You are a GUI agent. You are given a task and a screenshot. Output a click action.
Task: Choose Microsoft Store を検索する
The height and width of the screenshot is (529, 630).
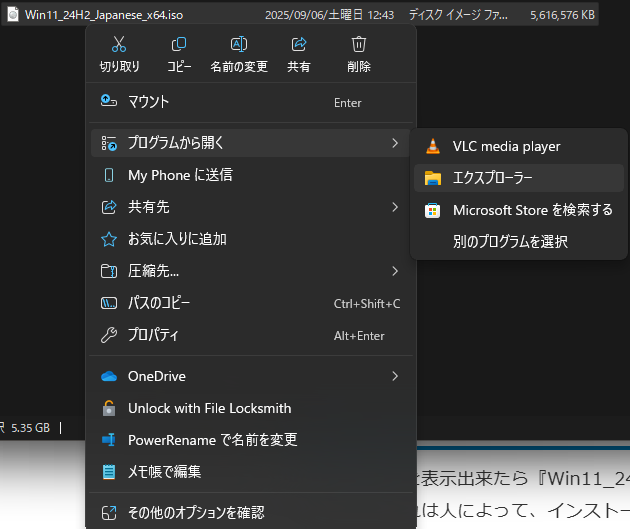point(519,210)
